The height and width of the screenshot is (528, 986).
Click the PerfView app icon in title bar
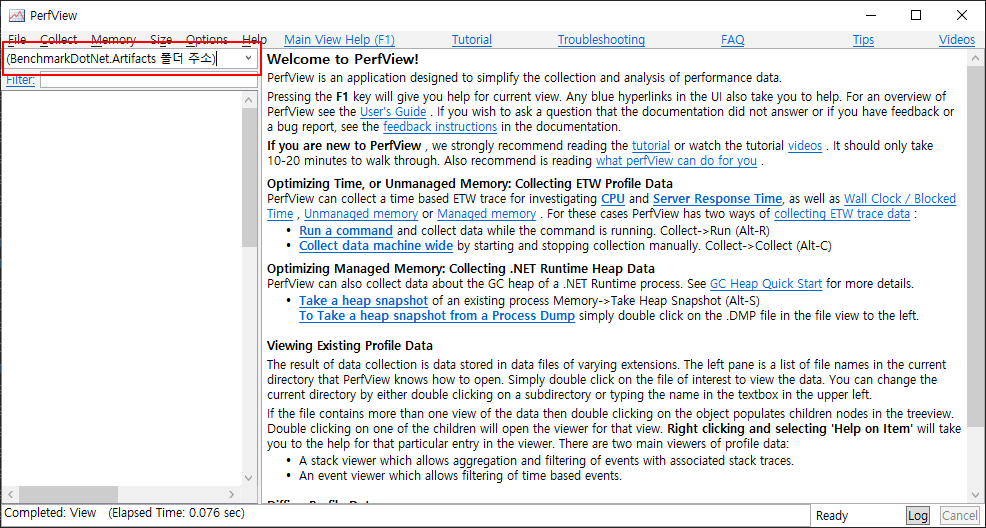click(x=16, y=16)
